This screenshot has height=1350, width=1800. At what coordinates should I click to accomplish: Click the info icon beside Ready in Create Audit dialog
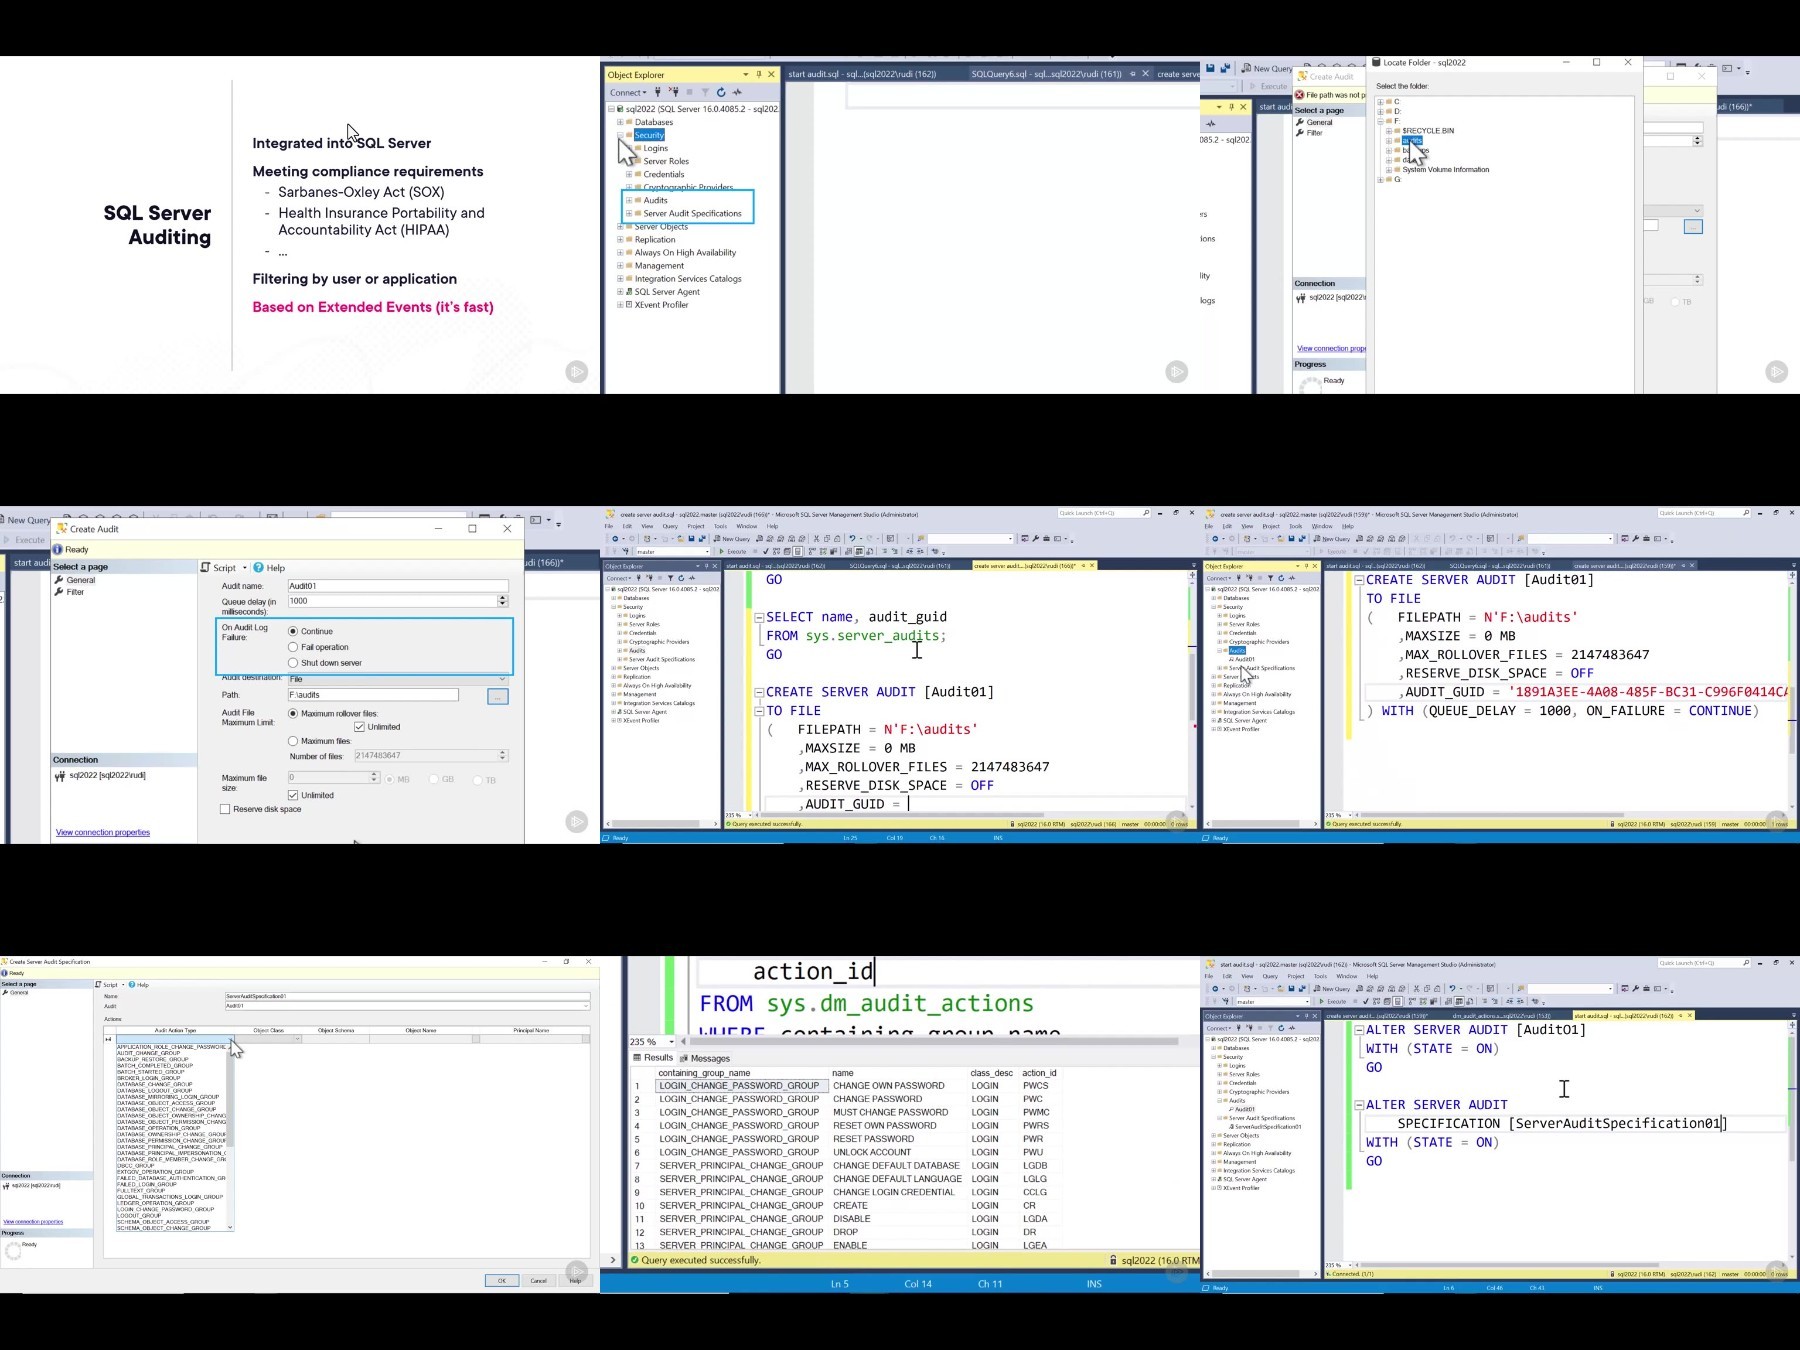(58, 549)
